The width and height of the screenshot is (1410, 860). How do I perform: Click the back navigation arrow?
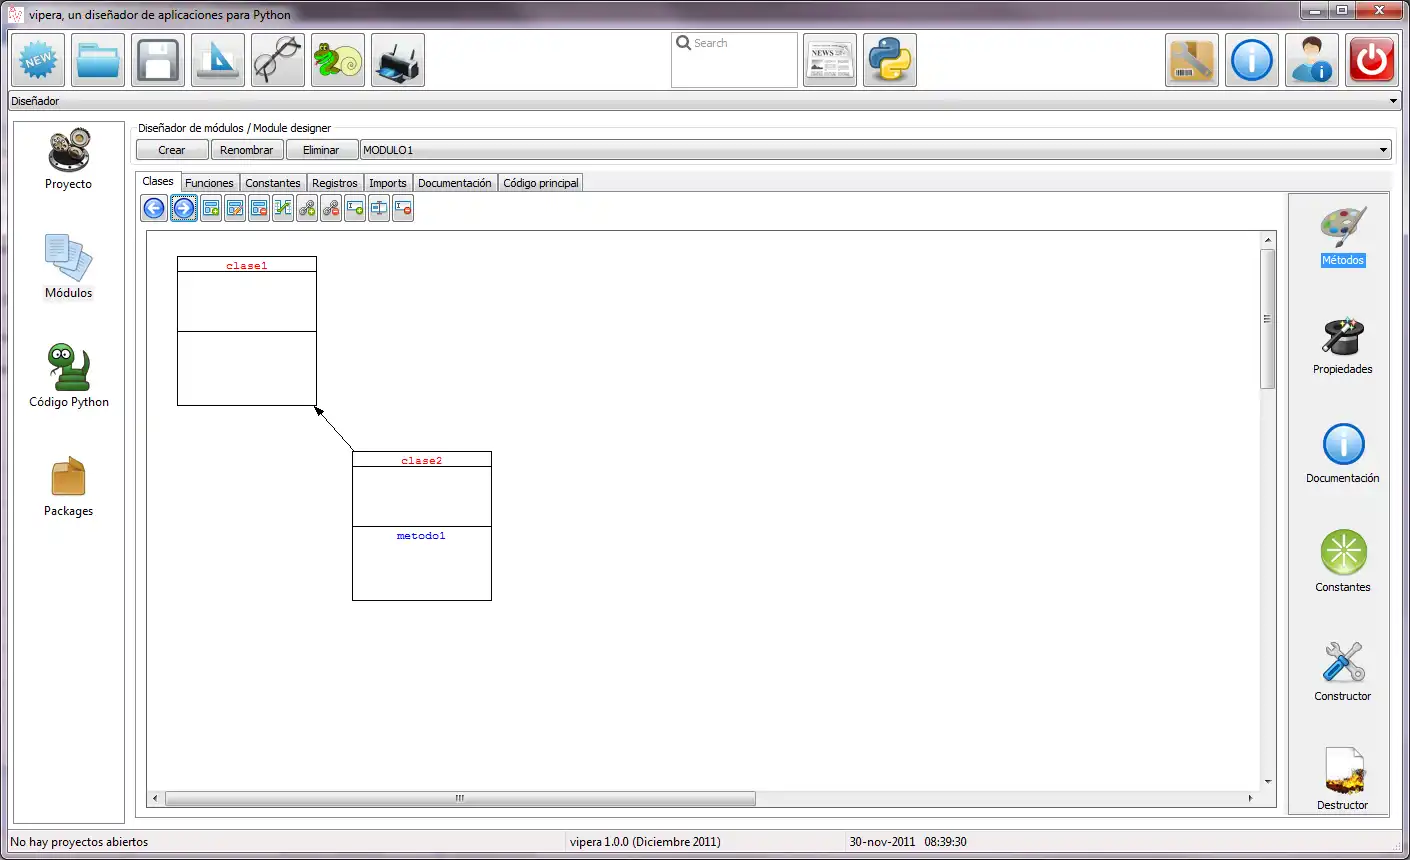pos(153,208)
